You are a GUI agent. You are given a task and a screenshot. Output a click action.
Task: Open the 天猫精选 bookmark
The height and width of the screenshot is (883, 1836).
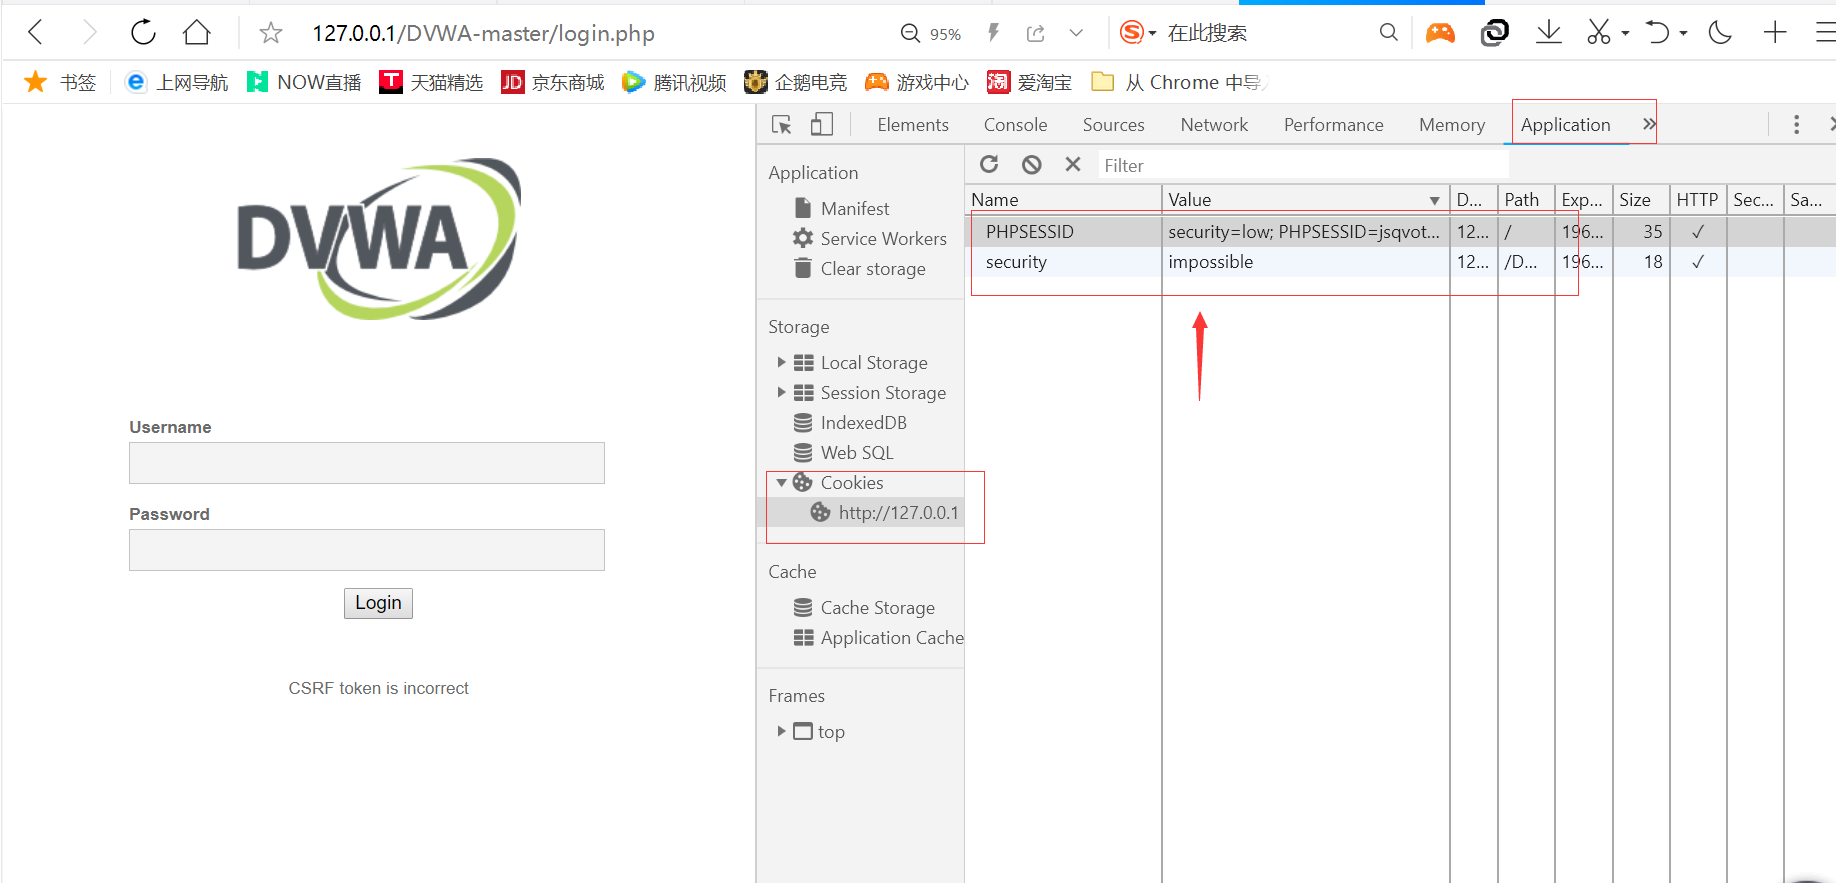pos(431,82)
